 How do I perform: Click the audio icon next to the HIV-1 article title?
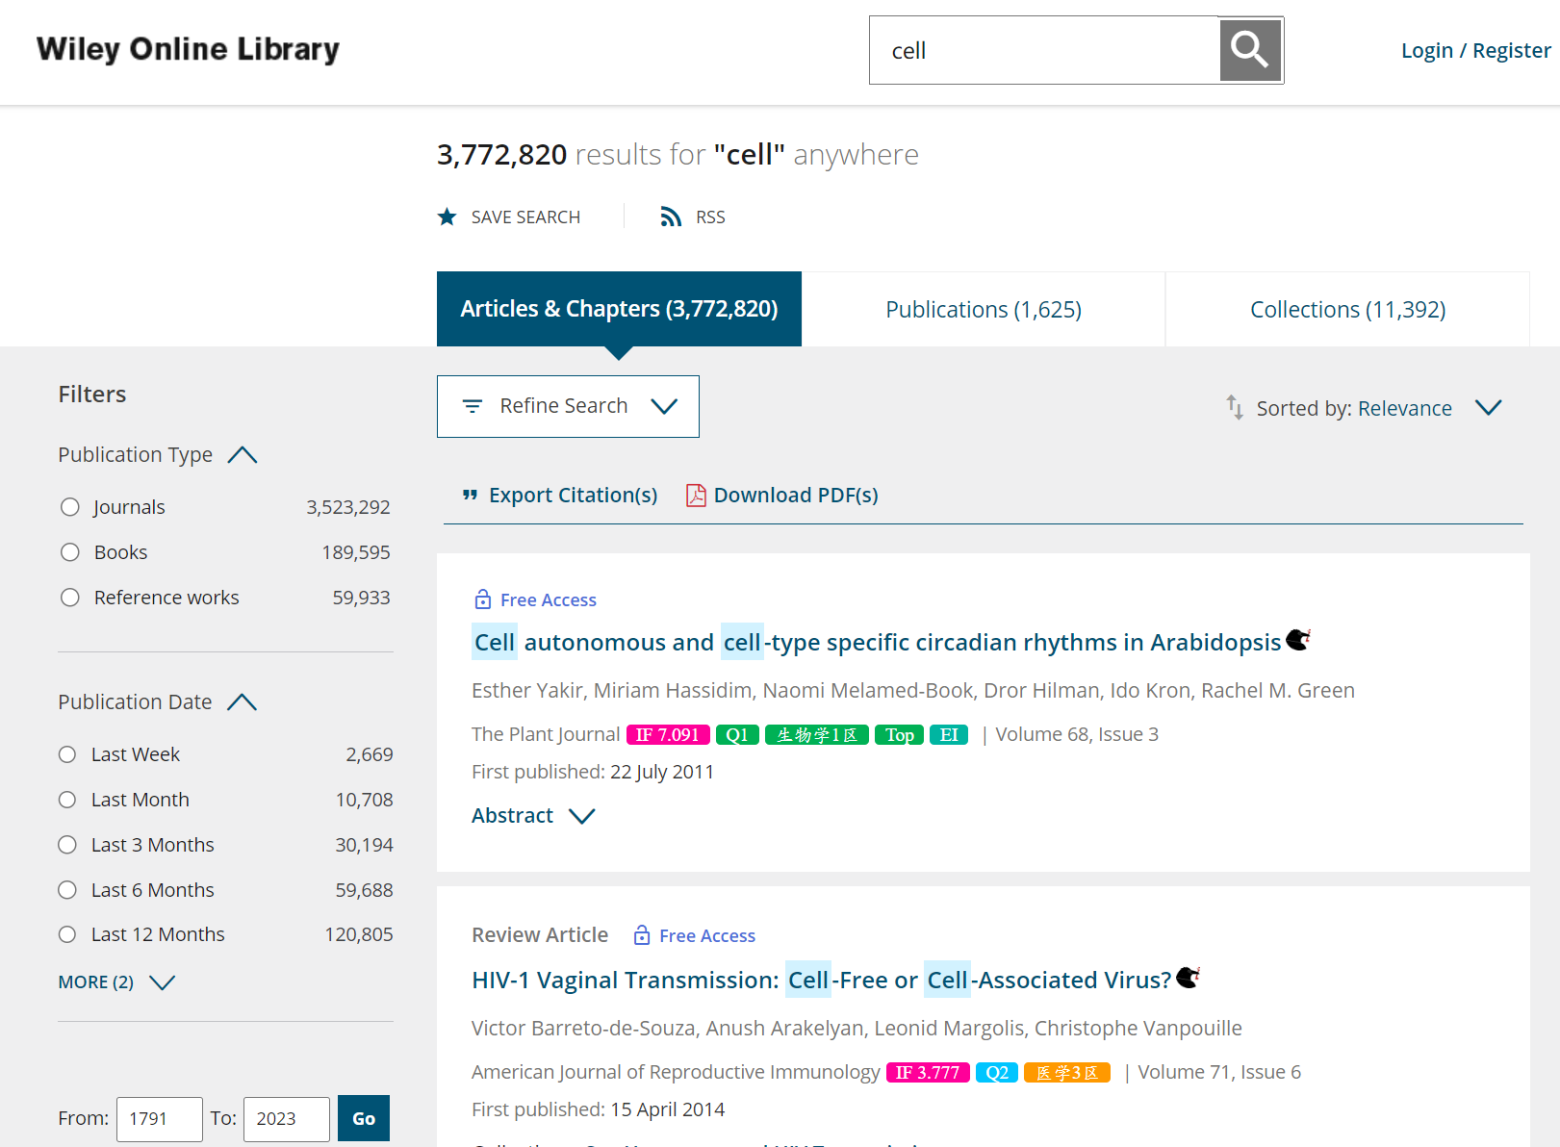1188,977
